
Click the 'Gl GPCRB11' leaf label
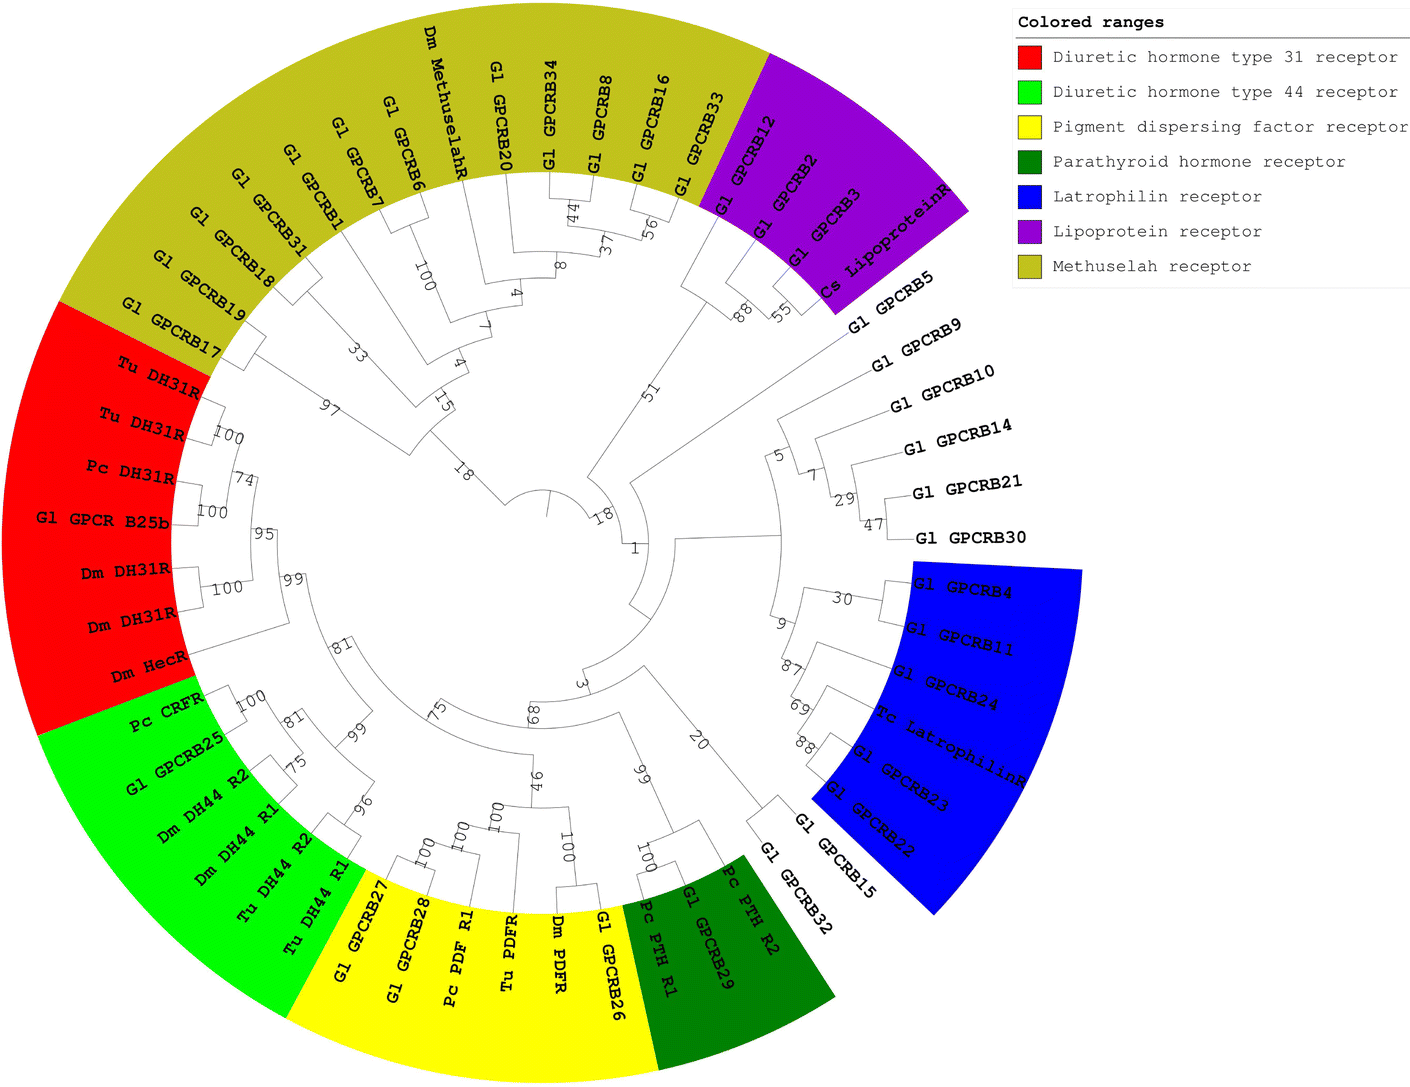click(x=960, y=638)
